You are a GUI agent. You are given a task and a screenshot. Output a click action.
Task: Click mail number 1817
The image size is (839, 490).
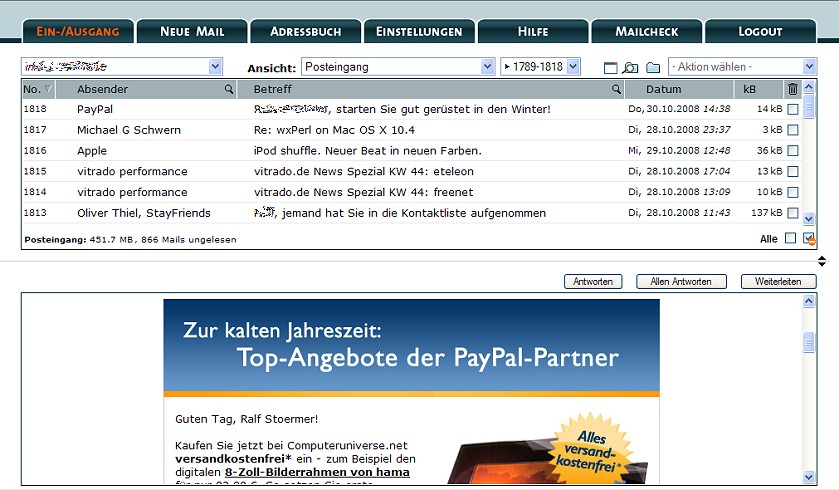(35, 130)
